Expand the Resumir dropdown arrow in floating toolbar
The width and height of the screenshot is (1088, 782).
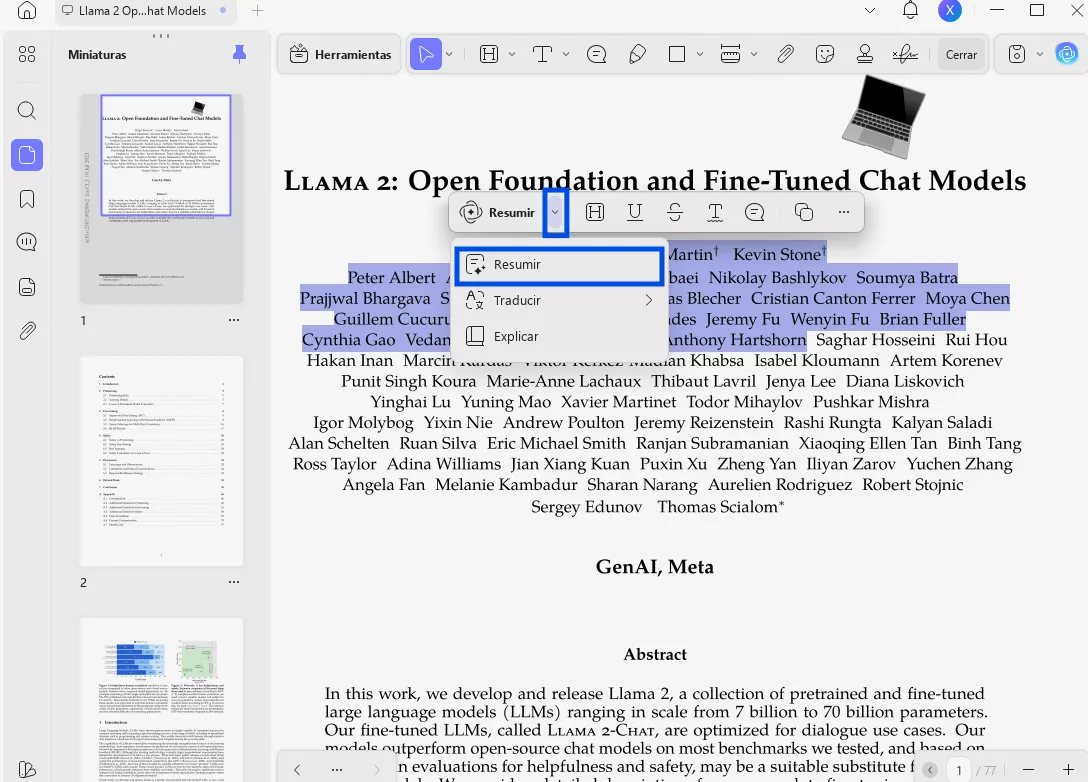[555, 212]
